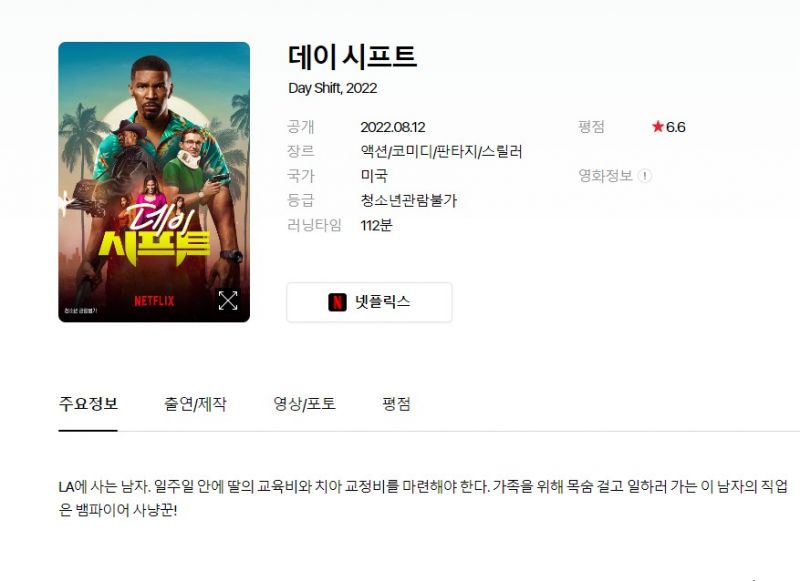Select the 주요정보 tab
The height and width of the screenshot is (581, 800).
click(88, 404)
